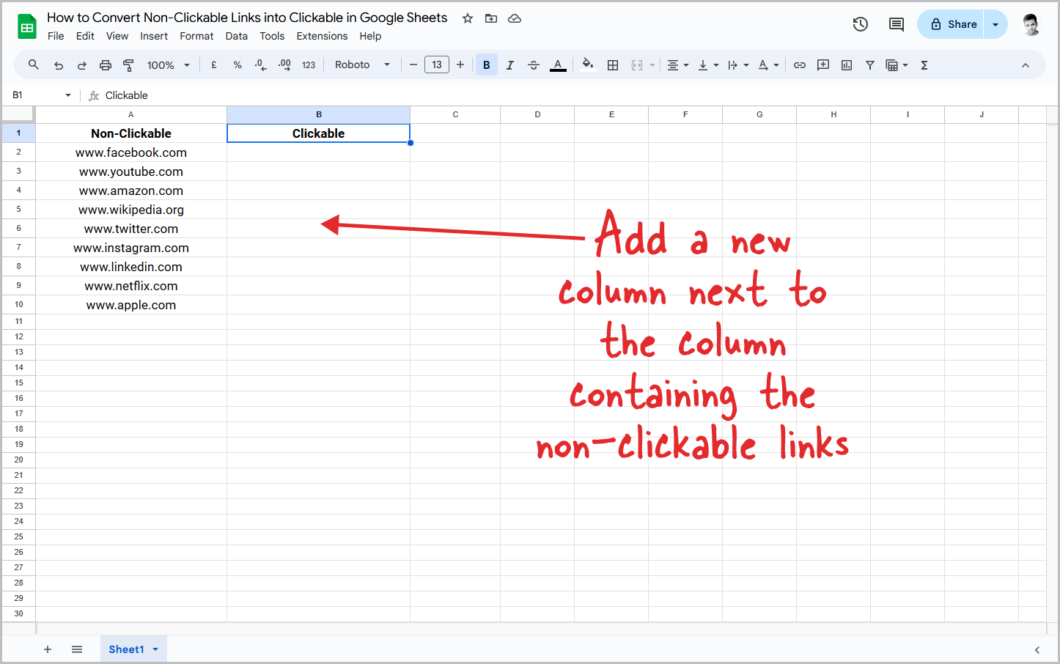The width and height of the screenshot is (1060, 664).
Task: Open version history clock icon
Action: (860, 24)
